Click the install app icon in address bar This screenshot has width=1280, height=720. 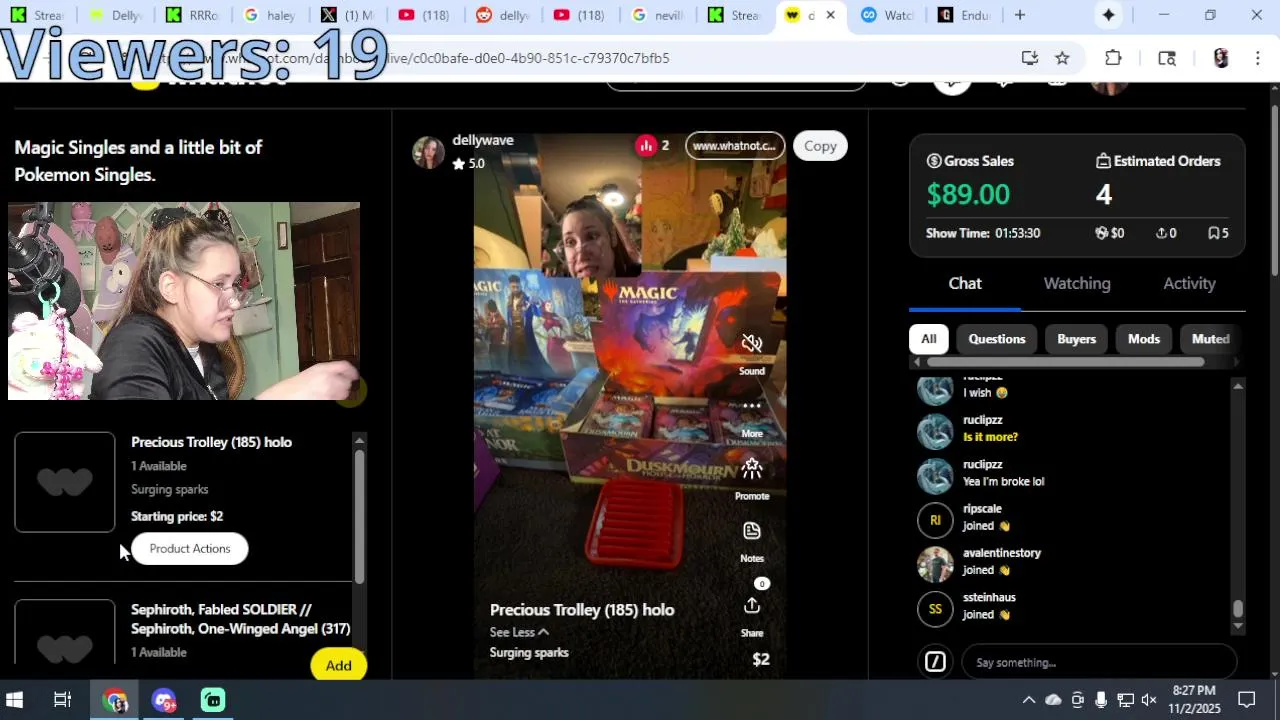(1029, 58)
